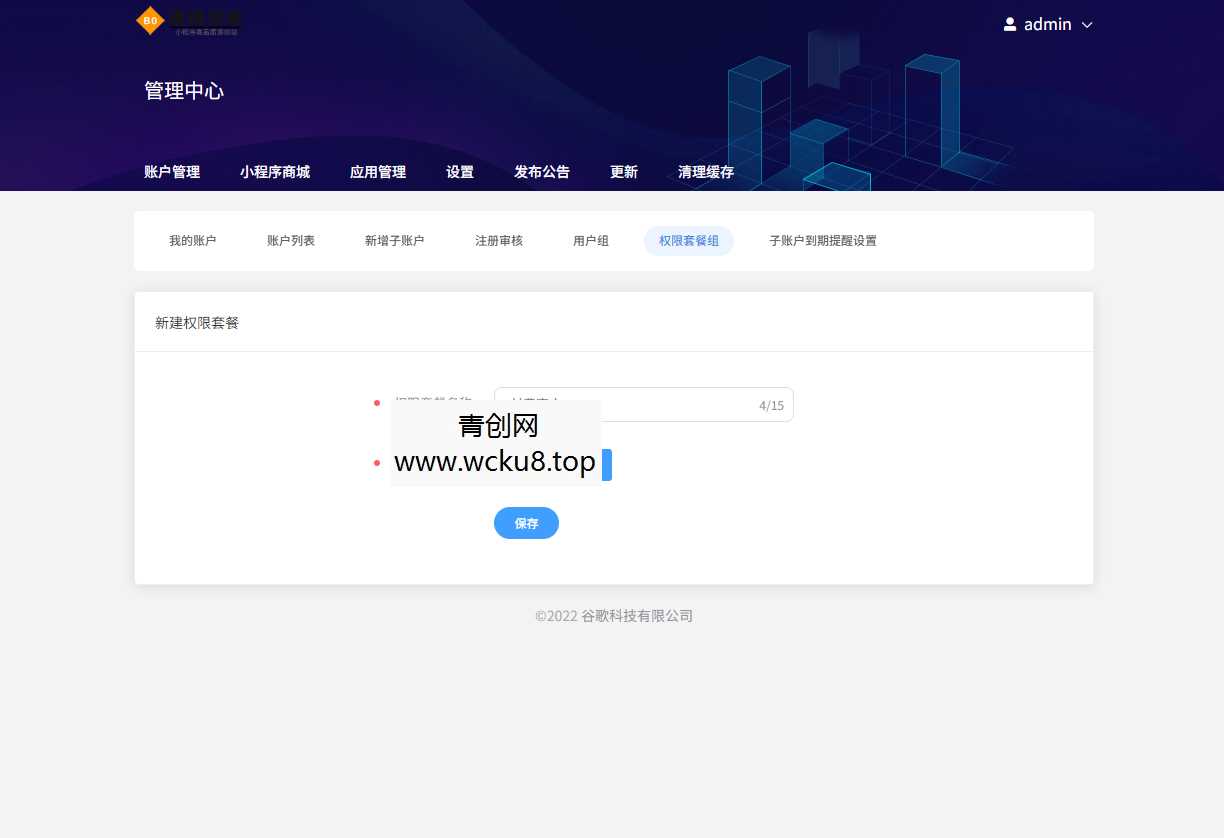Open the 新增子账户 tab
The height and width of the screenshot is (838, 1224).
[394, 240]
